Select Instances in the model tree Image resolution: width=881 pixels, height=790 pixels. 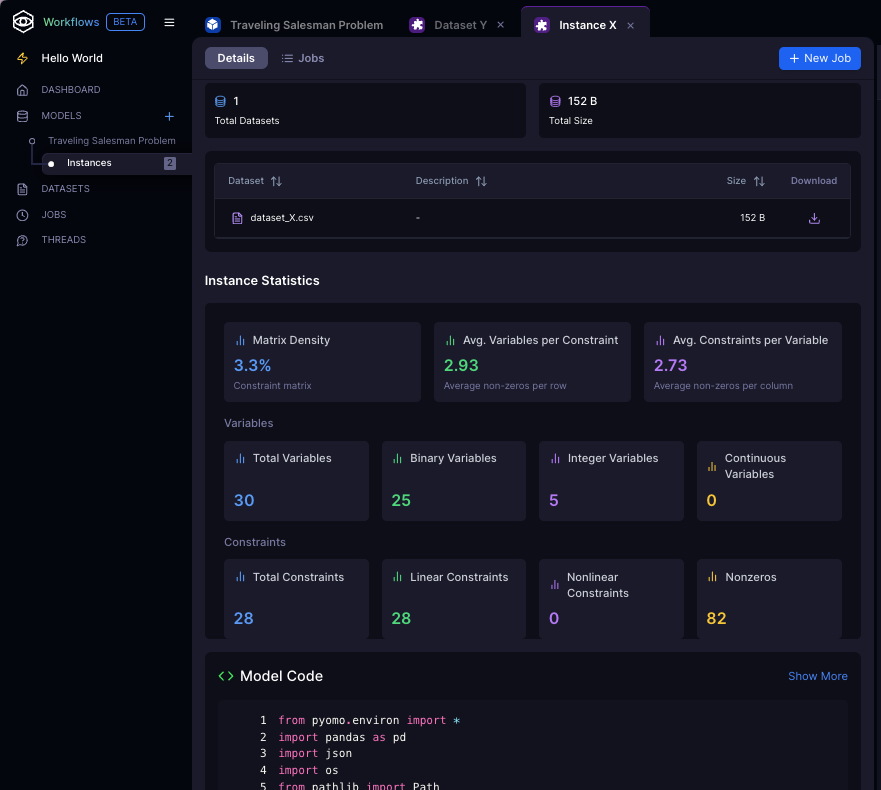click(x=89, y=163)
